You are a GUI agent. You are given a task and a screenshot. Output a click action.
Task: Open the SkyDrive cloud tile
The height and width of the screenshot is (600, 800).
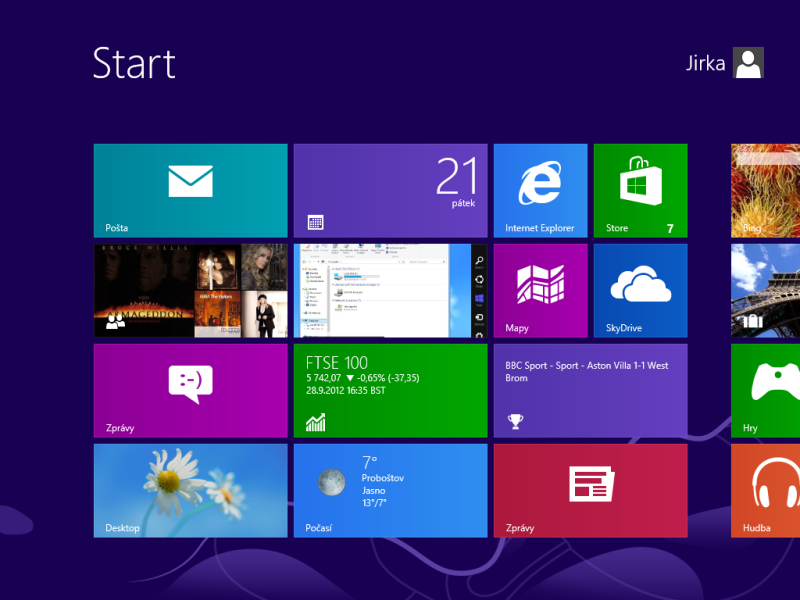tap(640, 290)
